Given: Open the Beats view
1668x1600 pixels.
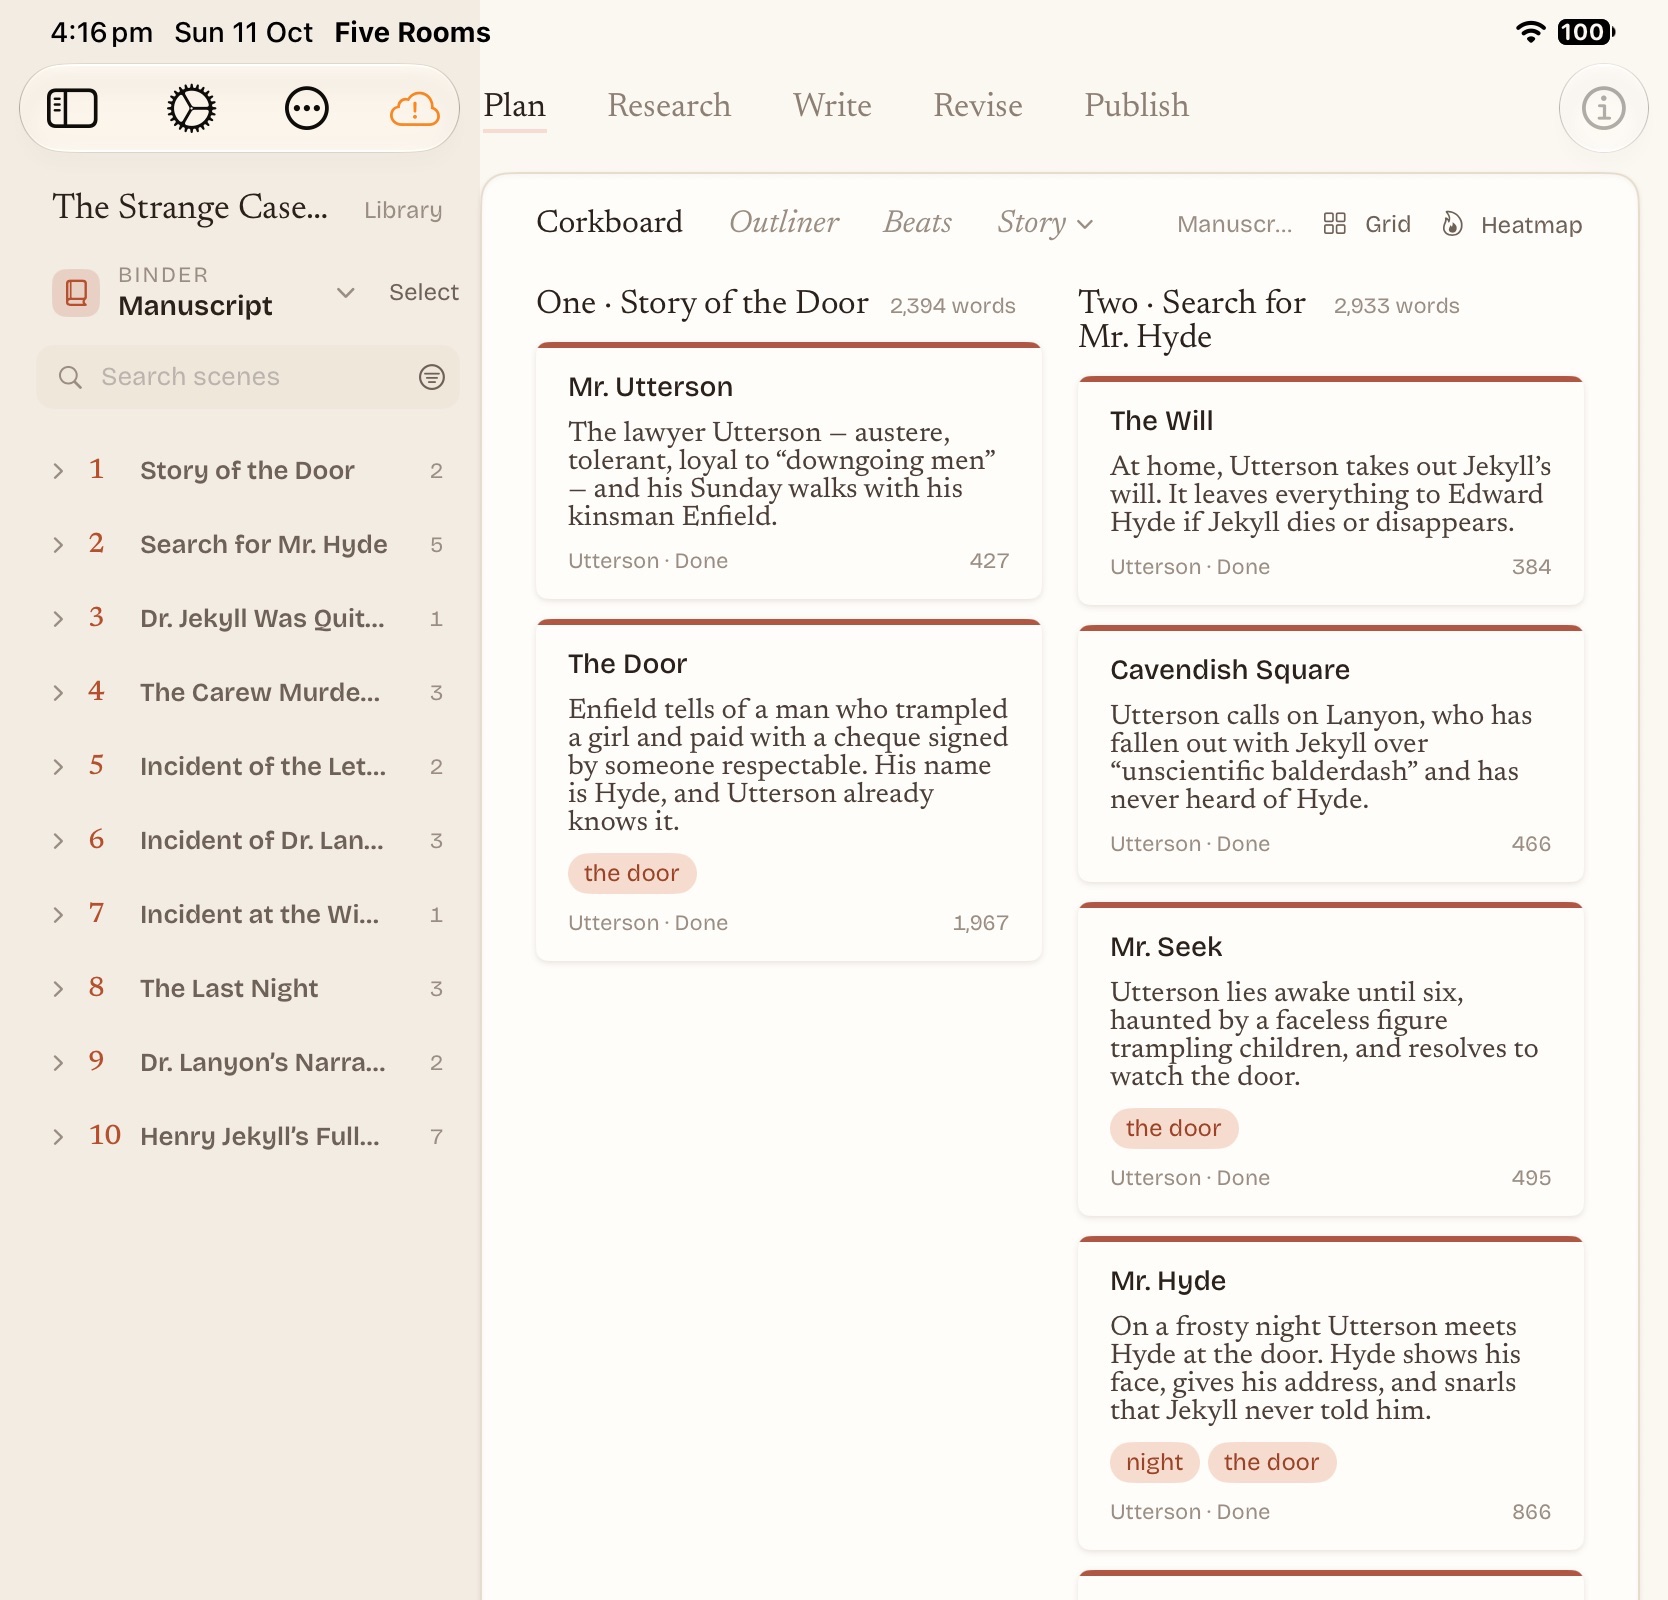Looking at the screenshot, I should (x=917, y=222).
